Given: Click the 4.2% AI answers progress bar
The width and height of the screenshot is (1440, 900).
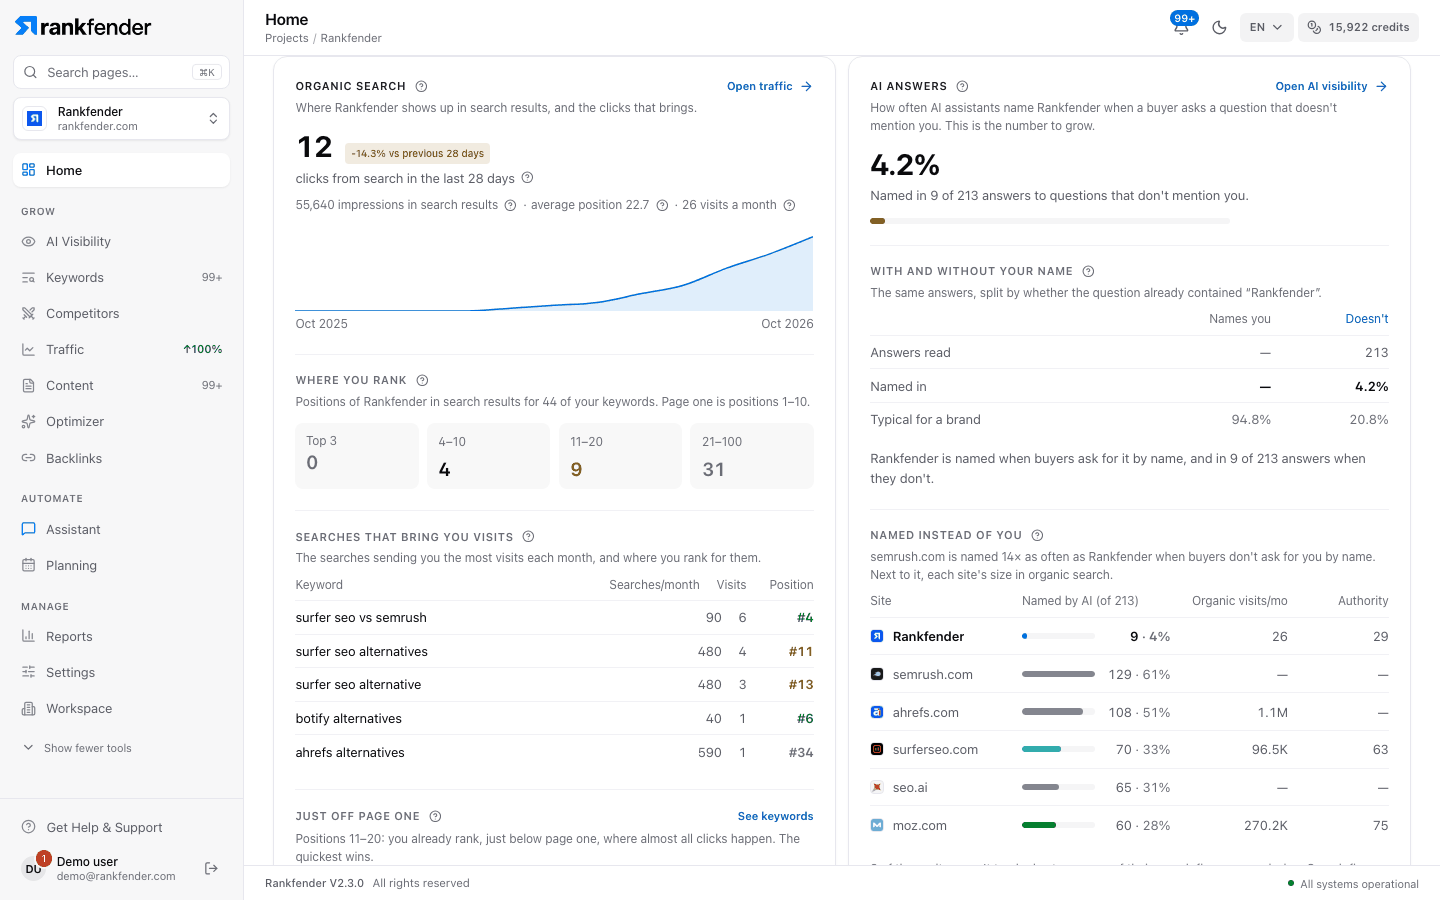Looking at the screenshot, I should pyautogui.click(x=1050, y=221).
